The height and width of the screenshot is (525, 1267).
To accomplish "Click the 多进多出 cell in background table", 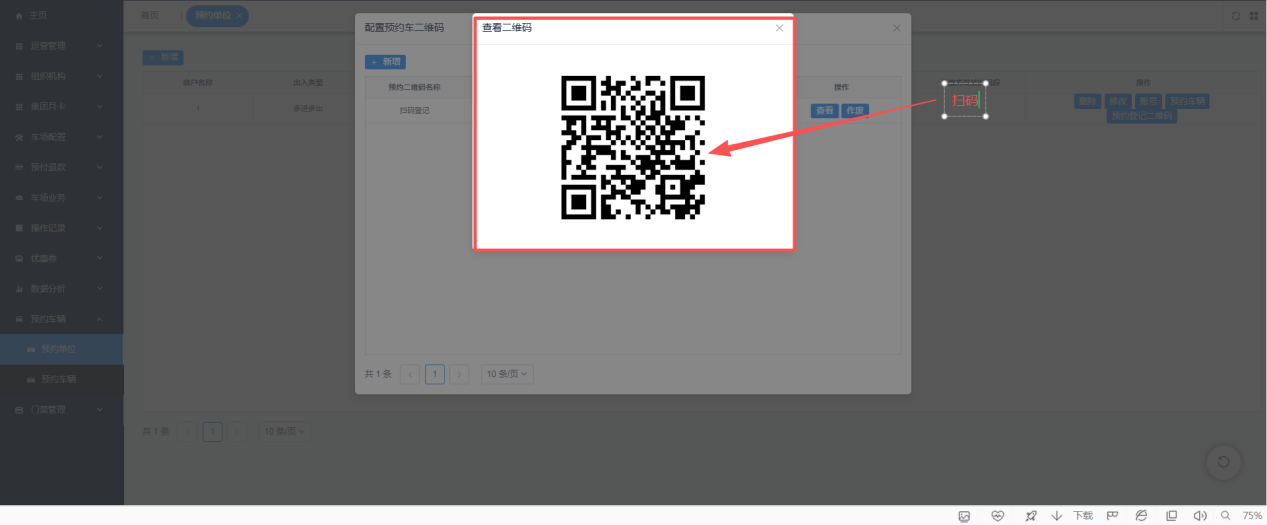I will 308,106.
